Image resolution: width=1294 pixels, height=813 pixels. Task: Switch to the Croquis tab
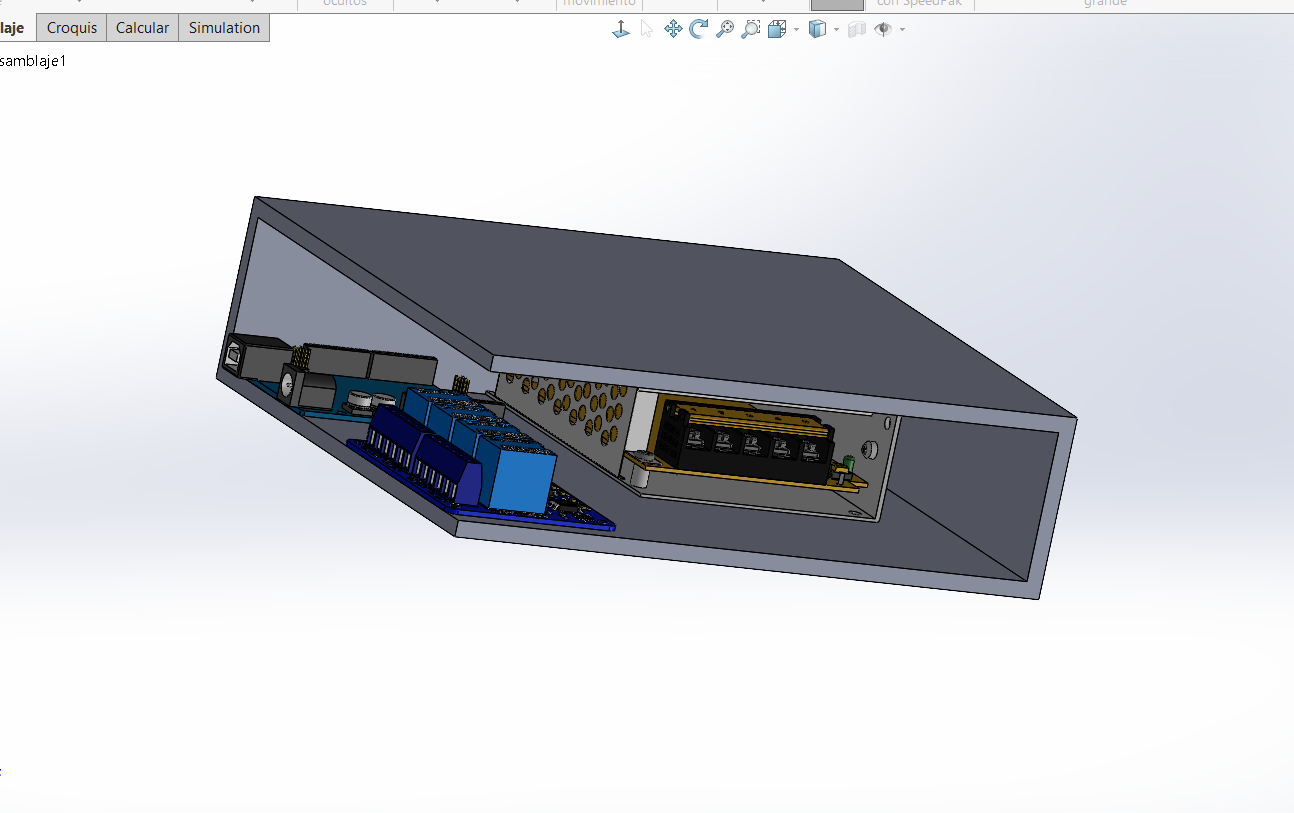point(72,28)
